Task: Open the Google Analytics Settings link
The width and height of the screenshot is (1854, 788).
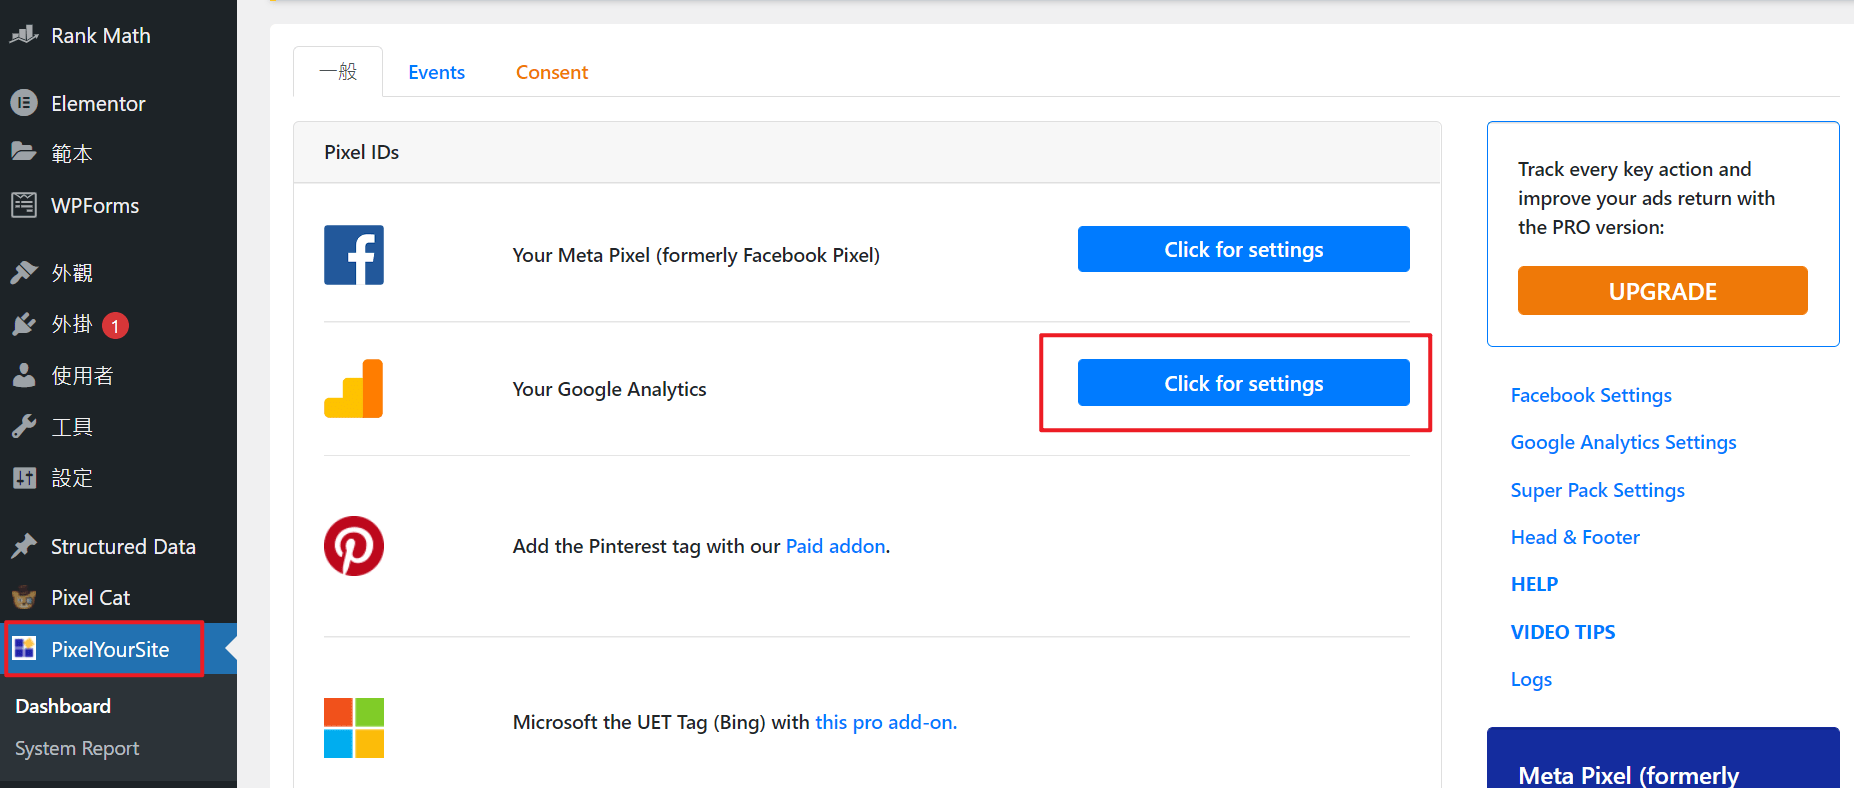Action: (1623, 442)
